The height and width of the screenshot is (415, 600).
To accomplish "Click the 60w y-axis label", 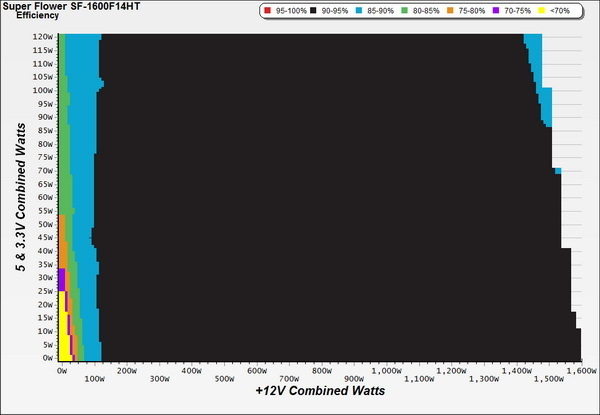I will (45, 197).
